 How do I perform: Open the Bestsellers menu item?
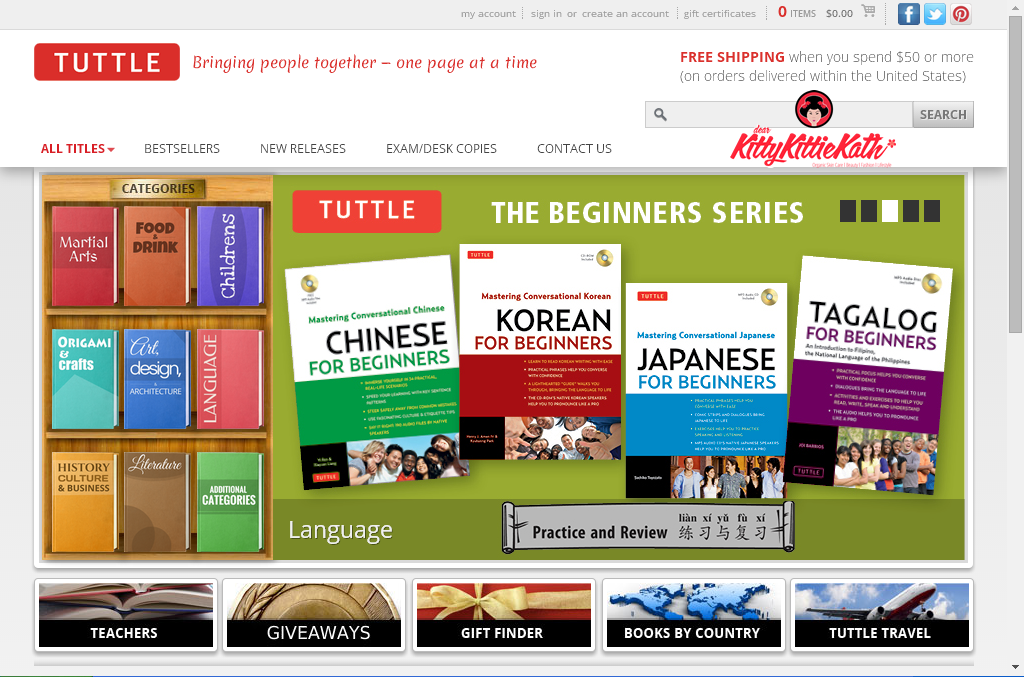coord(182,149)
